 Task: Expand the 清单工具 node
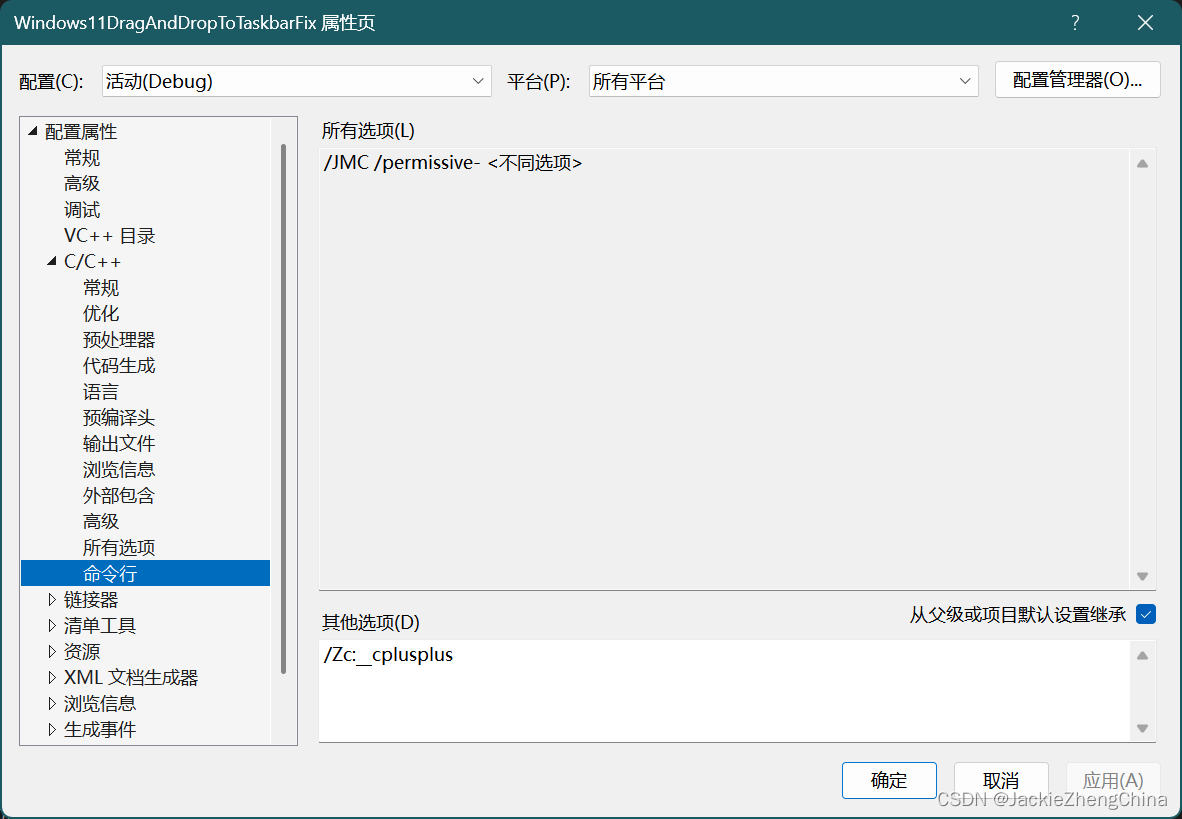[51, 625]
